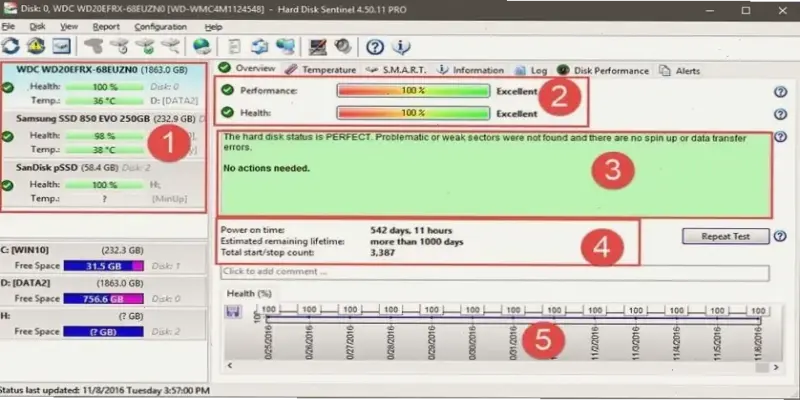Click the help icon beside the Health bar
Screen dimensions: 800x400
click(780, 113)
